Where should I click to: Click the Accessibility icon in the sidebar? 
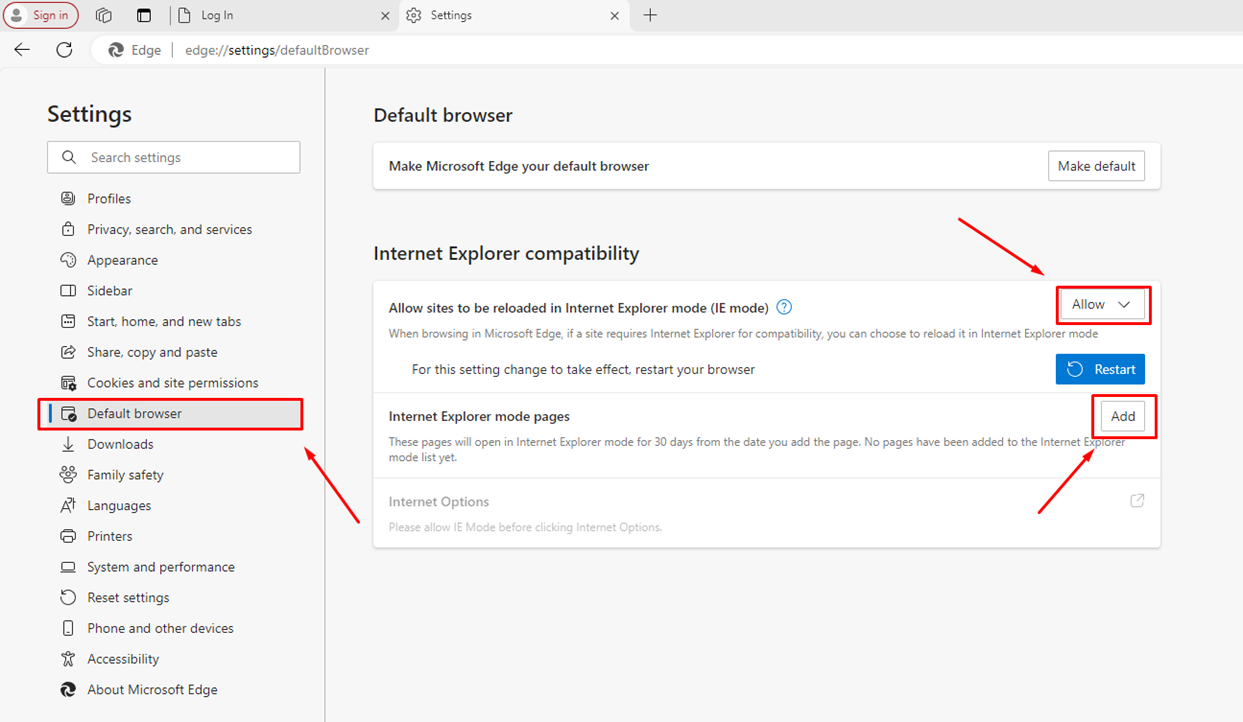(68, 659)
